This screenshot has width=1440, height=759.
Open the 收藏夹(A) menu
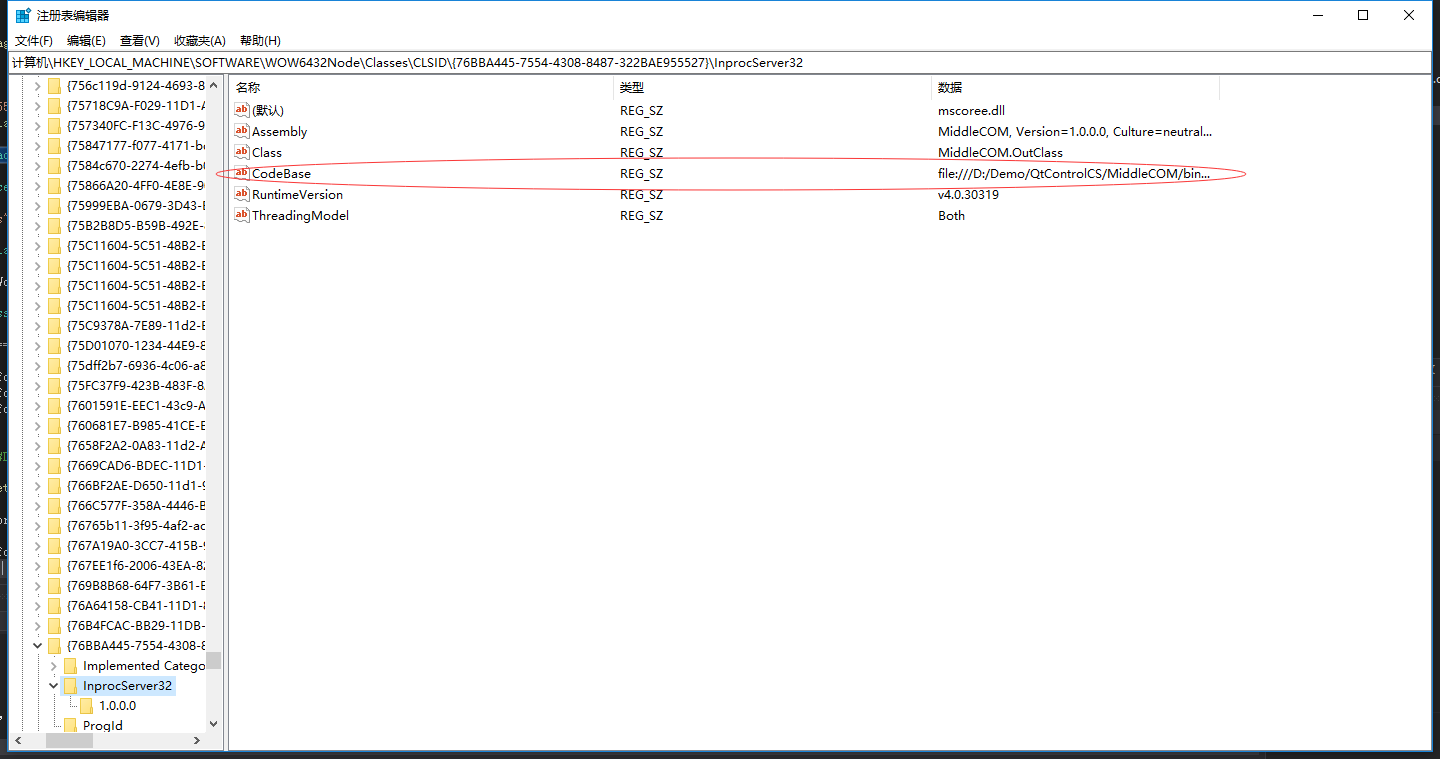tap(200, 40)
